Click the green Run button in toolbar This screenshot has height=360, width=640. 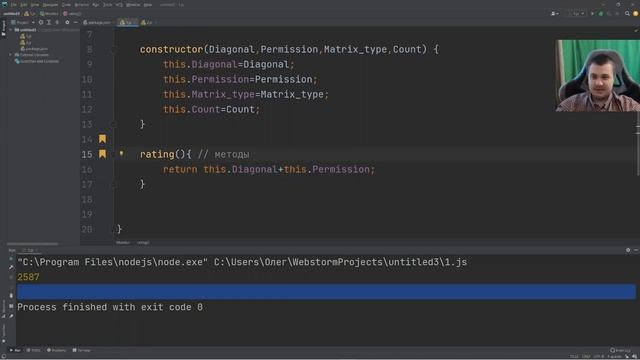tap(592, 13)
